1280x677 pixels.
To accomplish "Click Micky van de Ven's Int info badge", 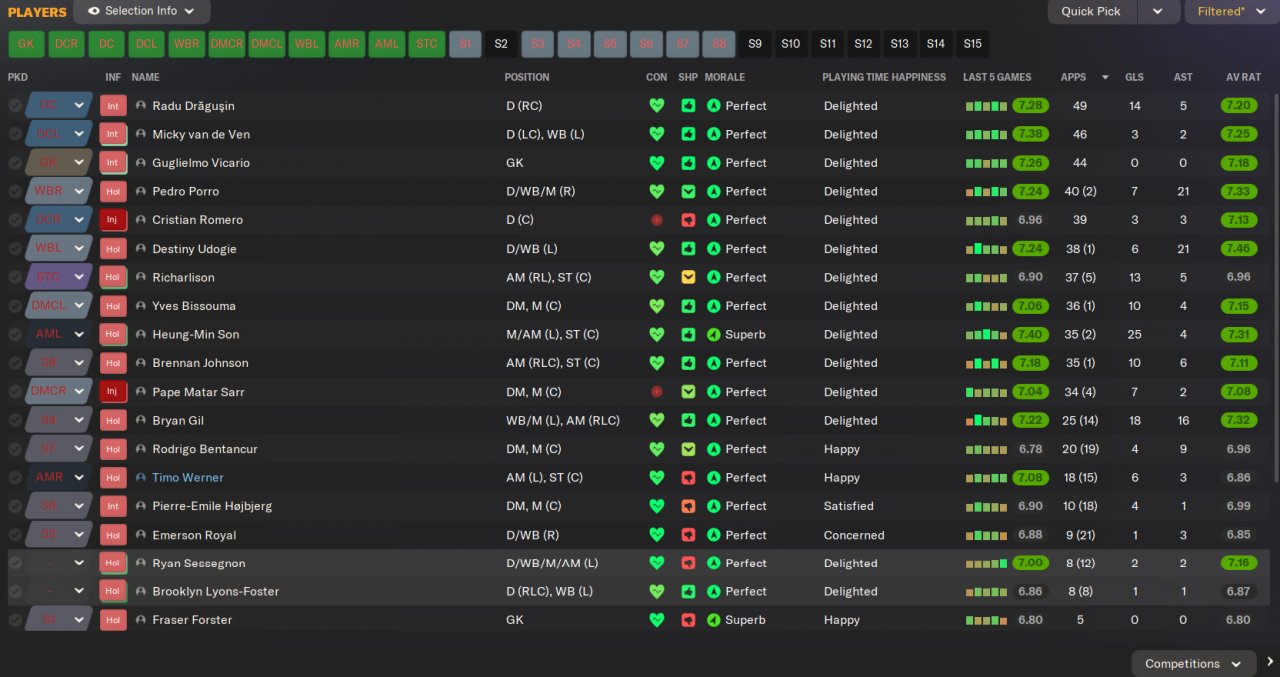I will [x=113, y=134].
